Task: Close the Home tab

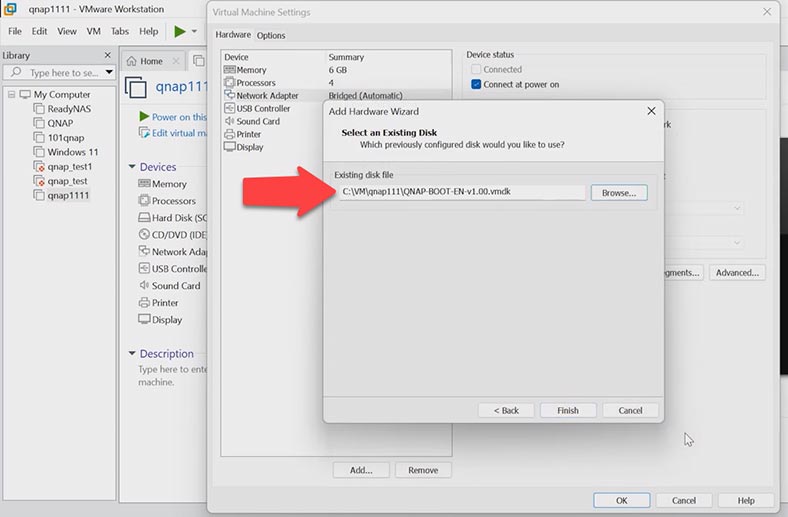Action: 176,61
